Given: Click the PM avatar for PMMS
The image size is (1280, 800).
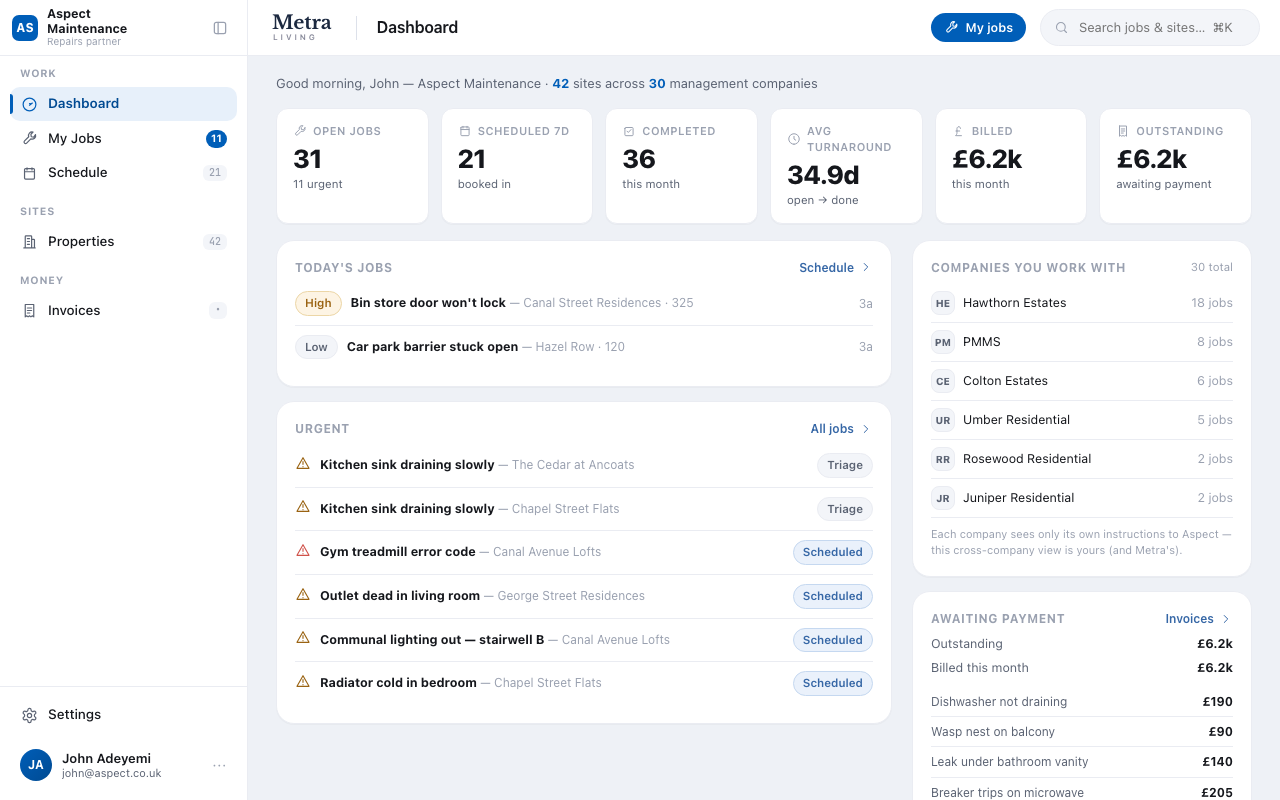Looking at the screenshot, I should click(x=943, y=342).
